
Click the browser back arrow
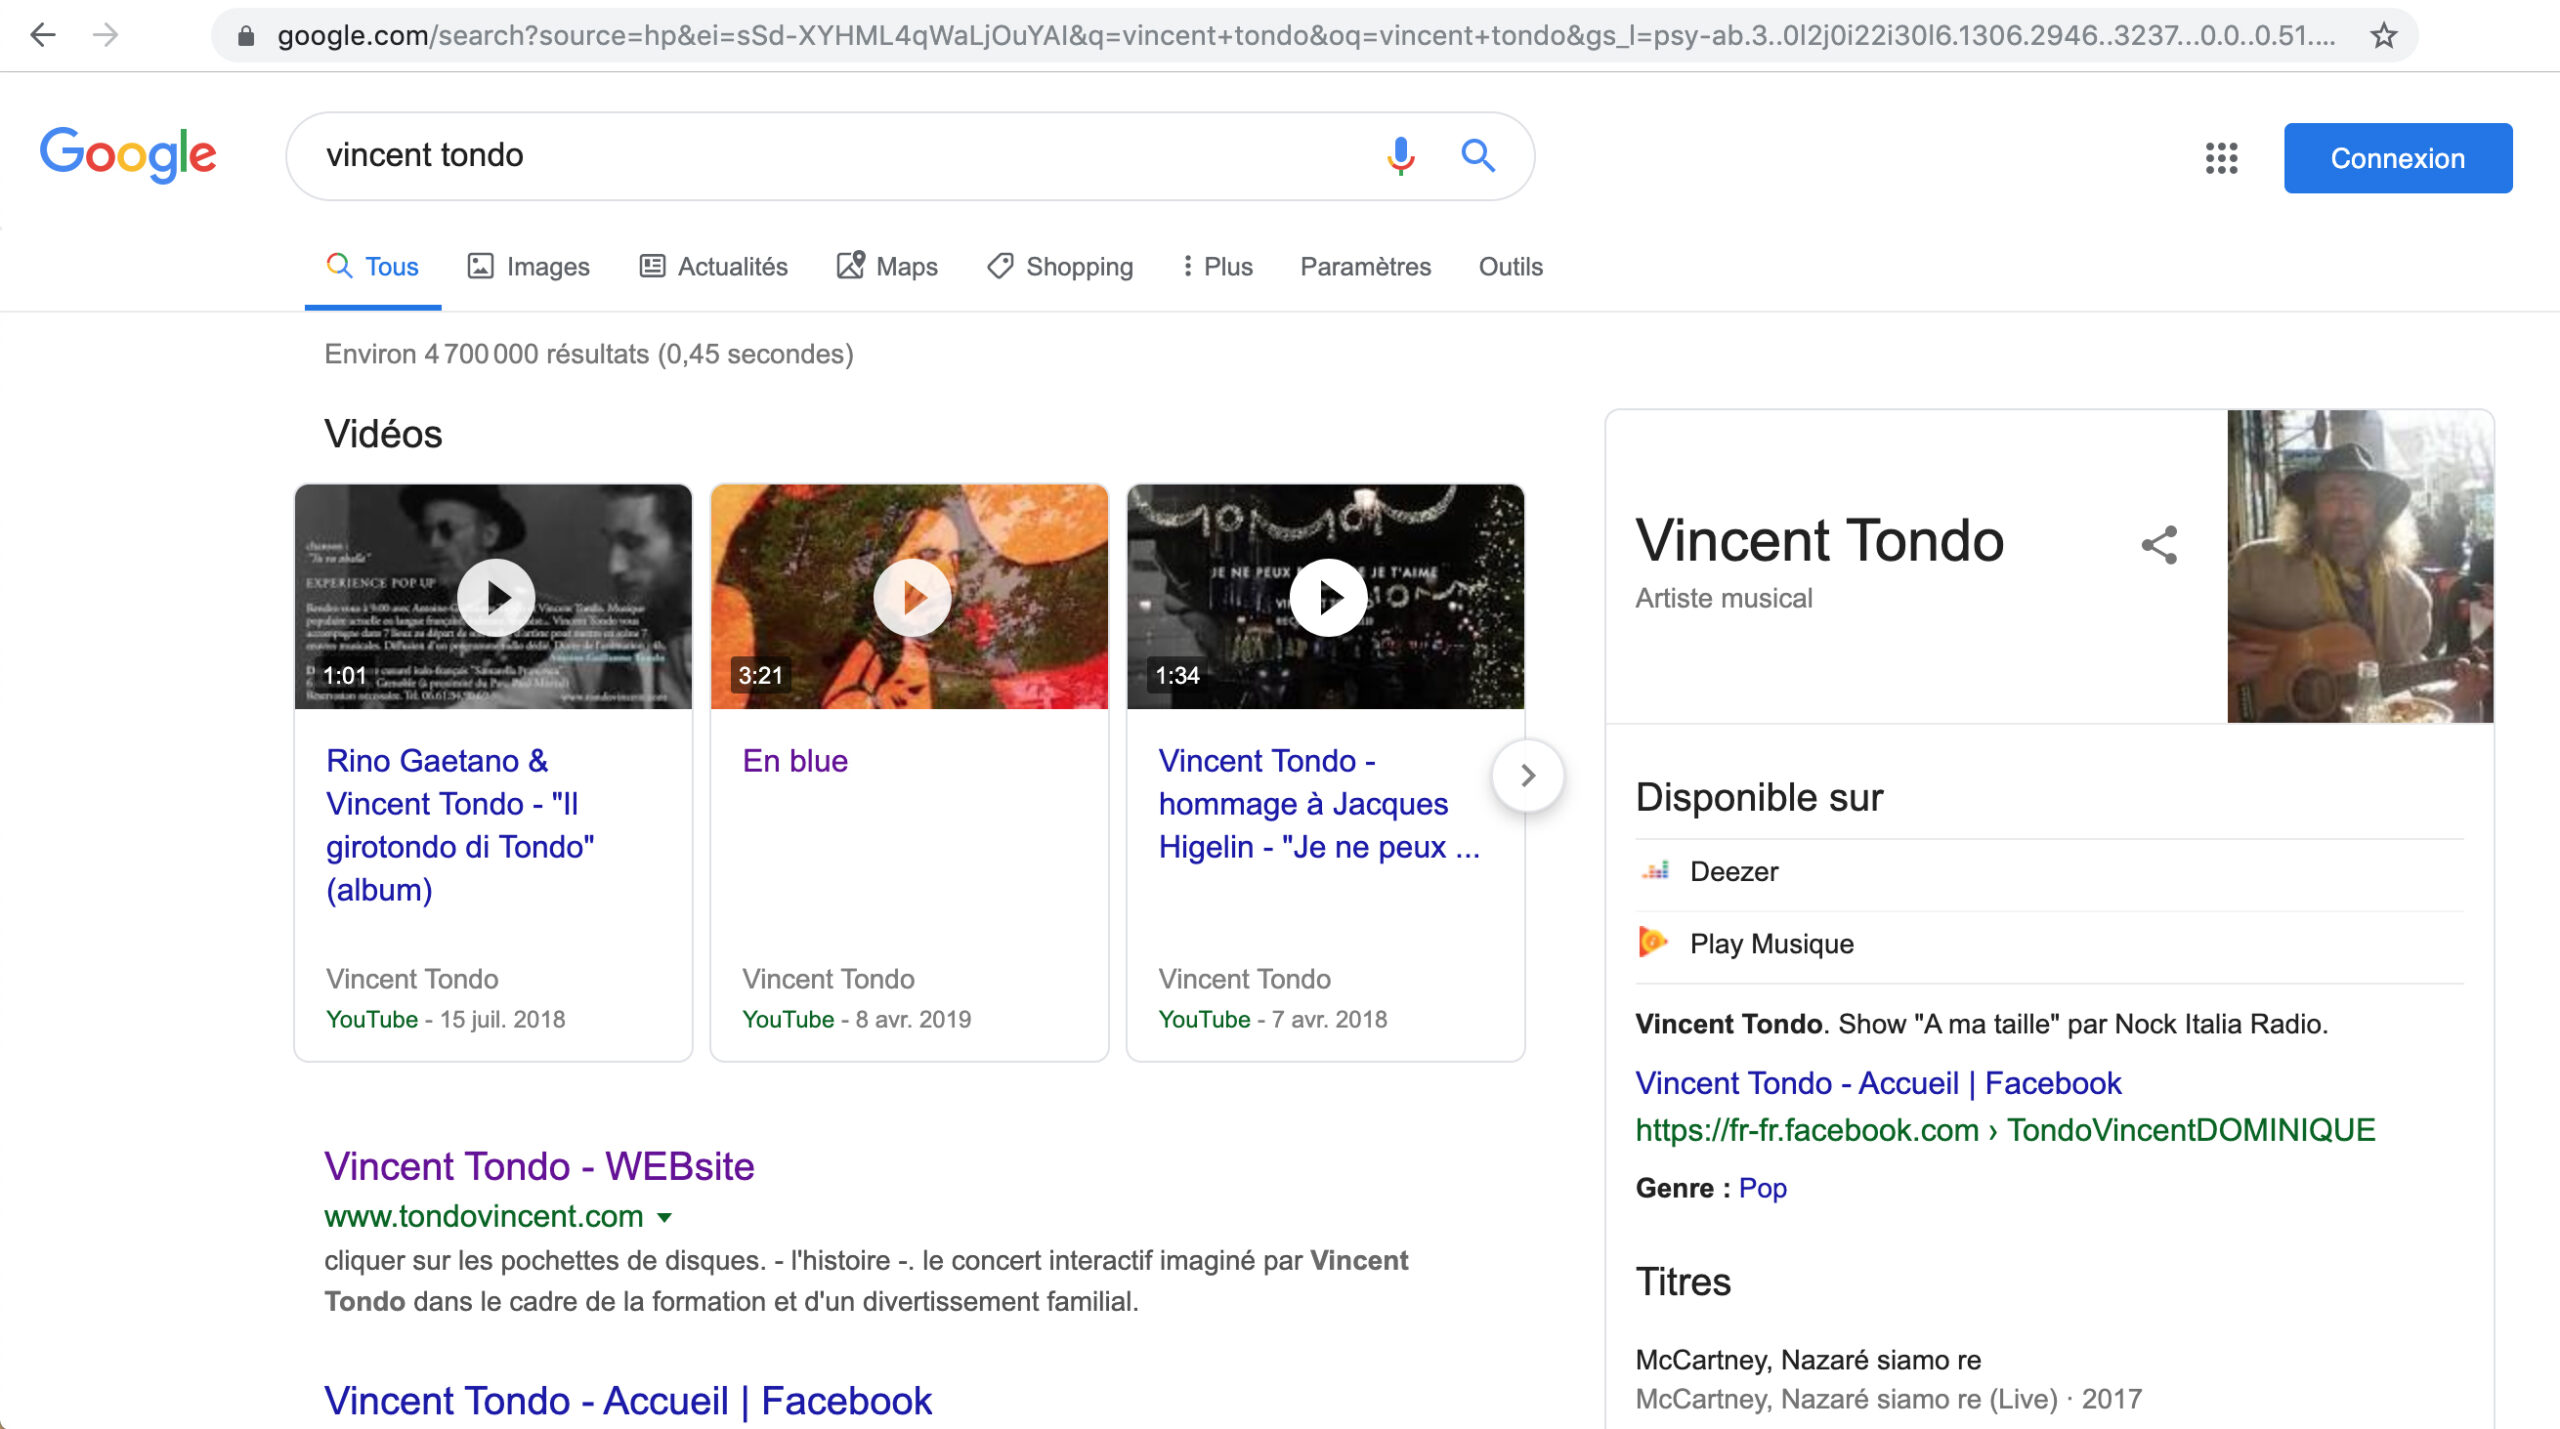pos(43,36)
